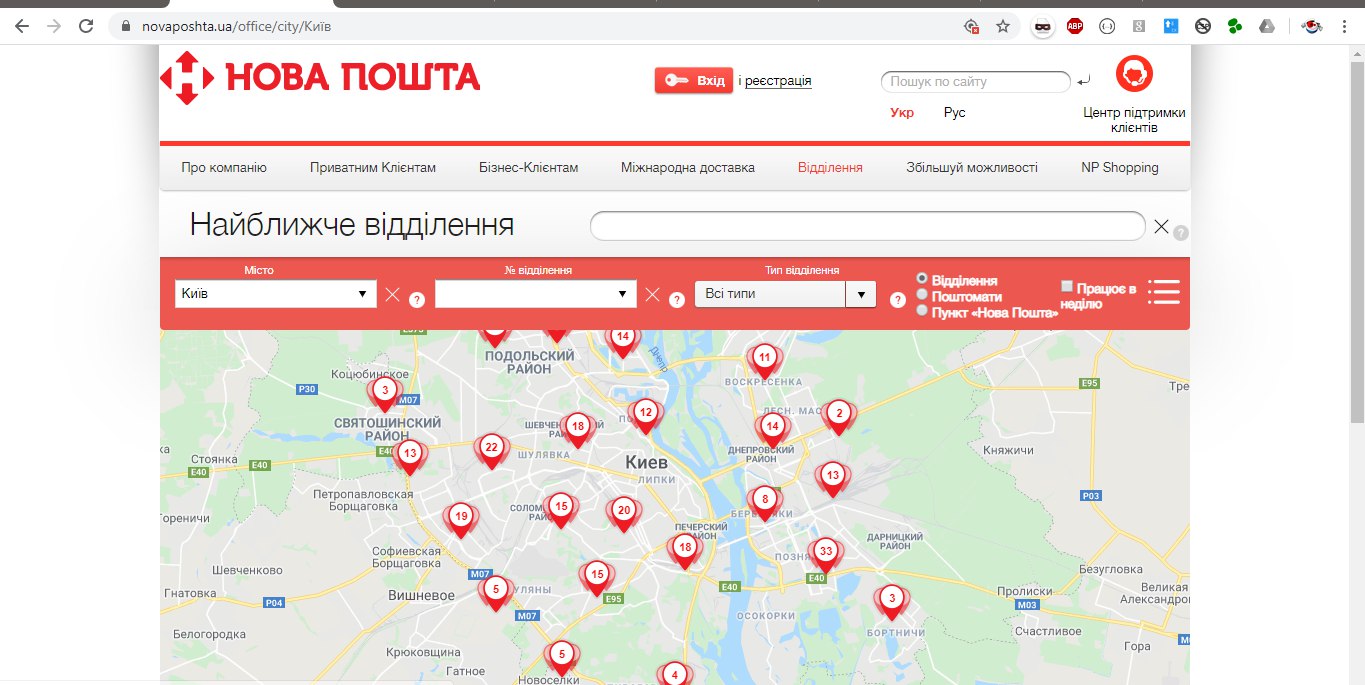Image resolution: width=1365 pixels, height=685 pixels.
Task: Click map cluster marker 3 in Святошинский район
Action: click(x=385, y=392)
